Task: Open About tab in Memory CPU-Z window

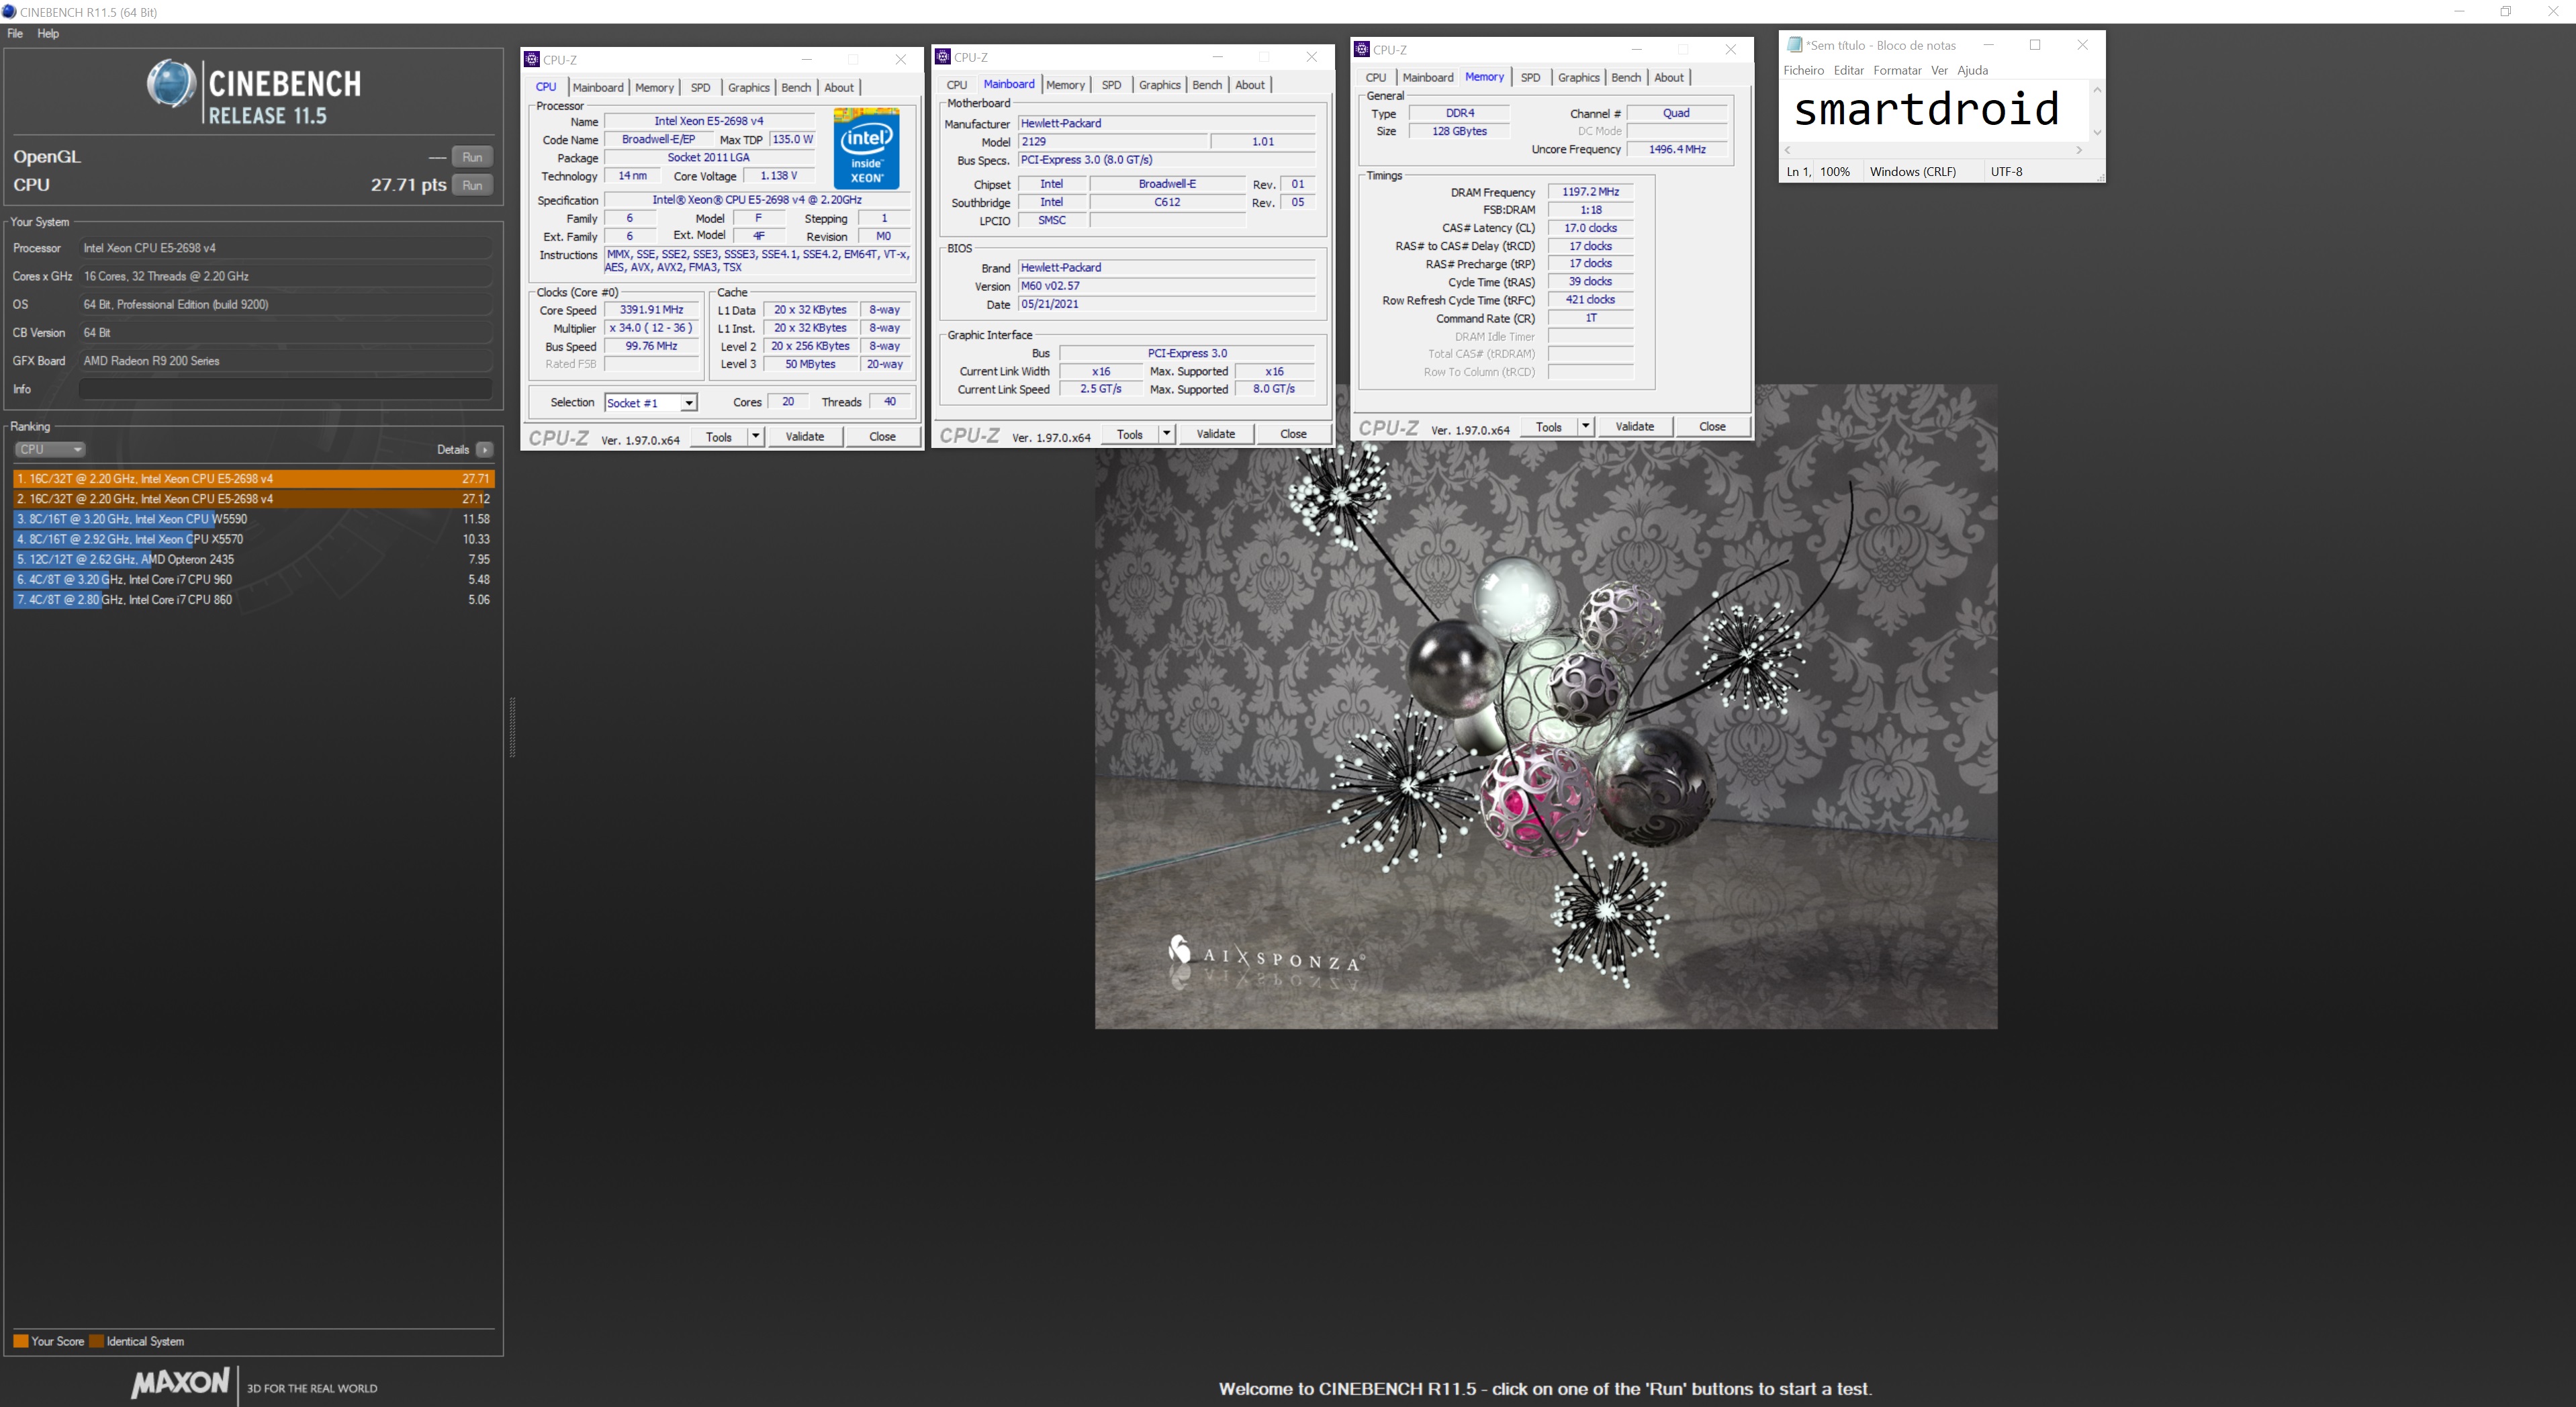Action: coord(1669,78)
